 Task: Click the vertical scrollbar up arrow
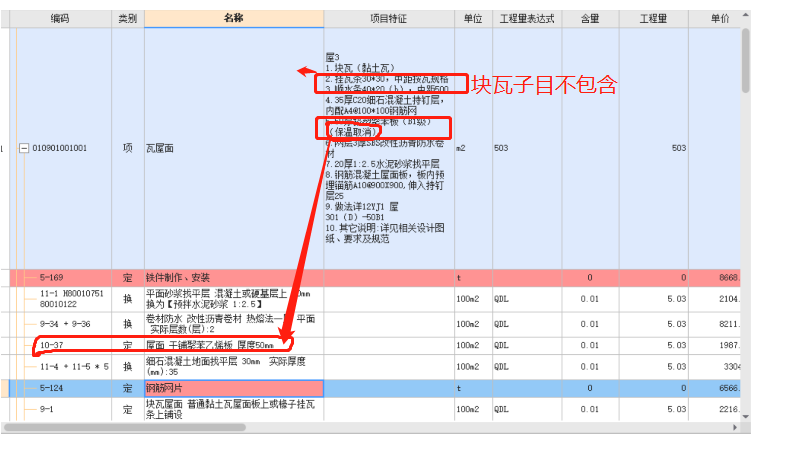pyautogui.click(x=745, y=15)
